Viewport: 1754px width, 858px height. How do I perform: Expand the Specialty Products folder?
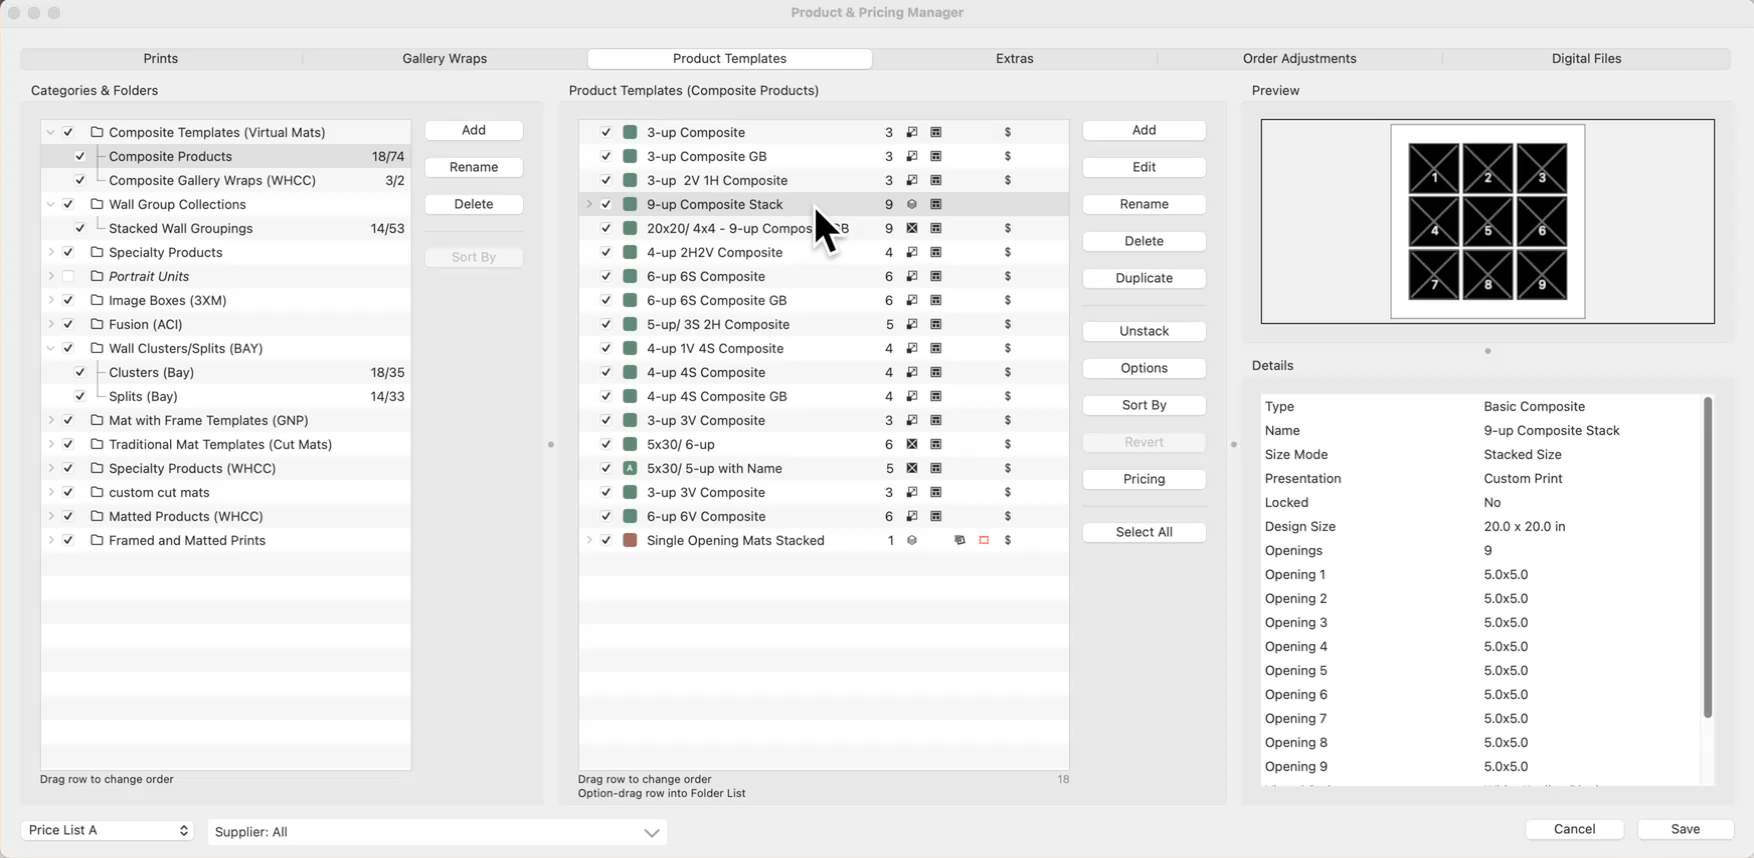point(51,252)
